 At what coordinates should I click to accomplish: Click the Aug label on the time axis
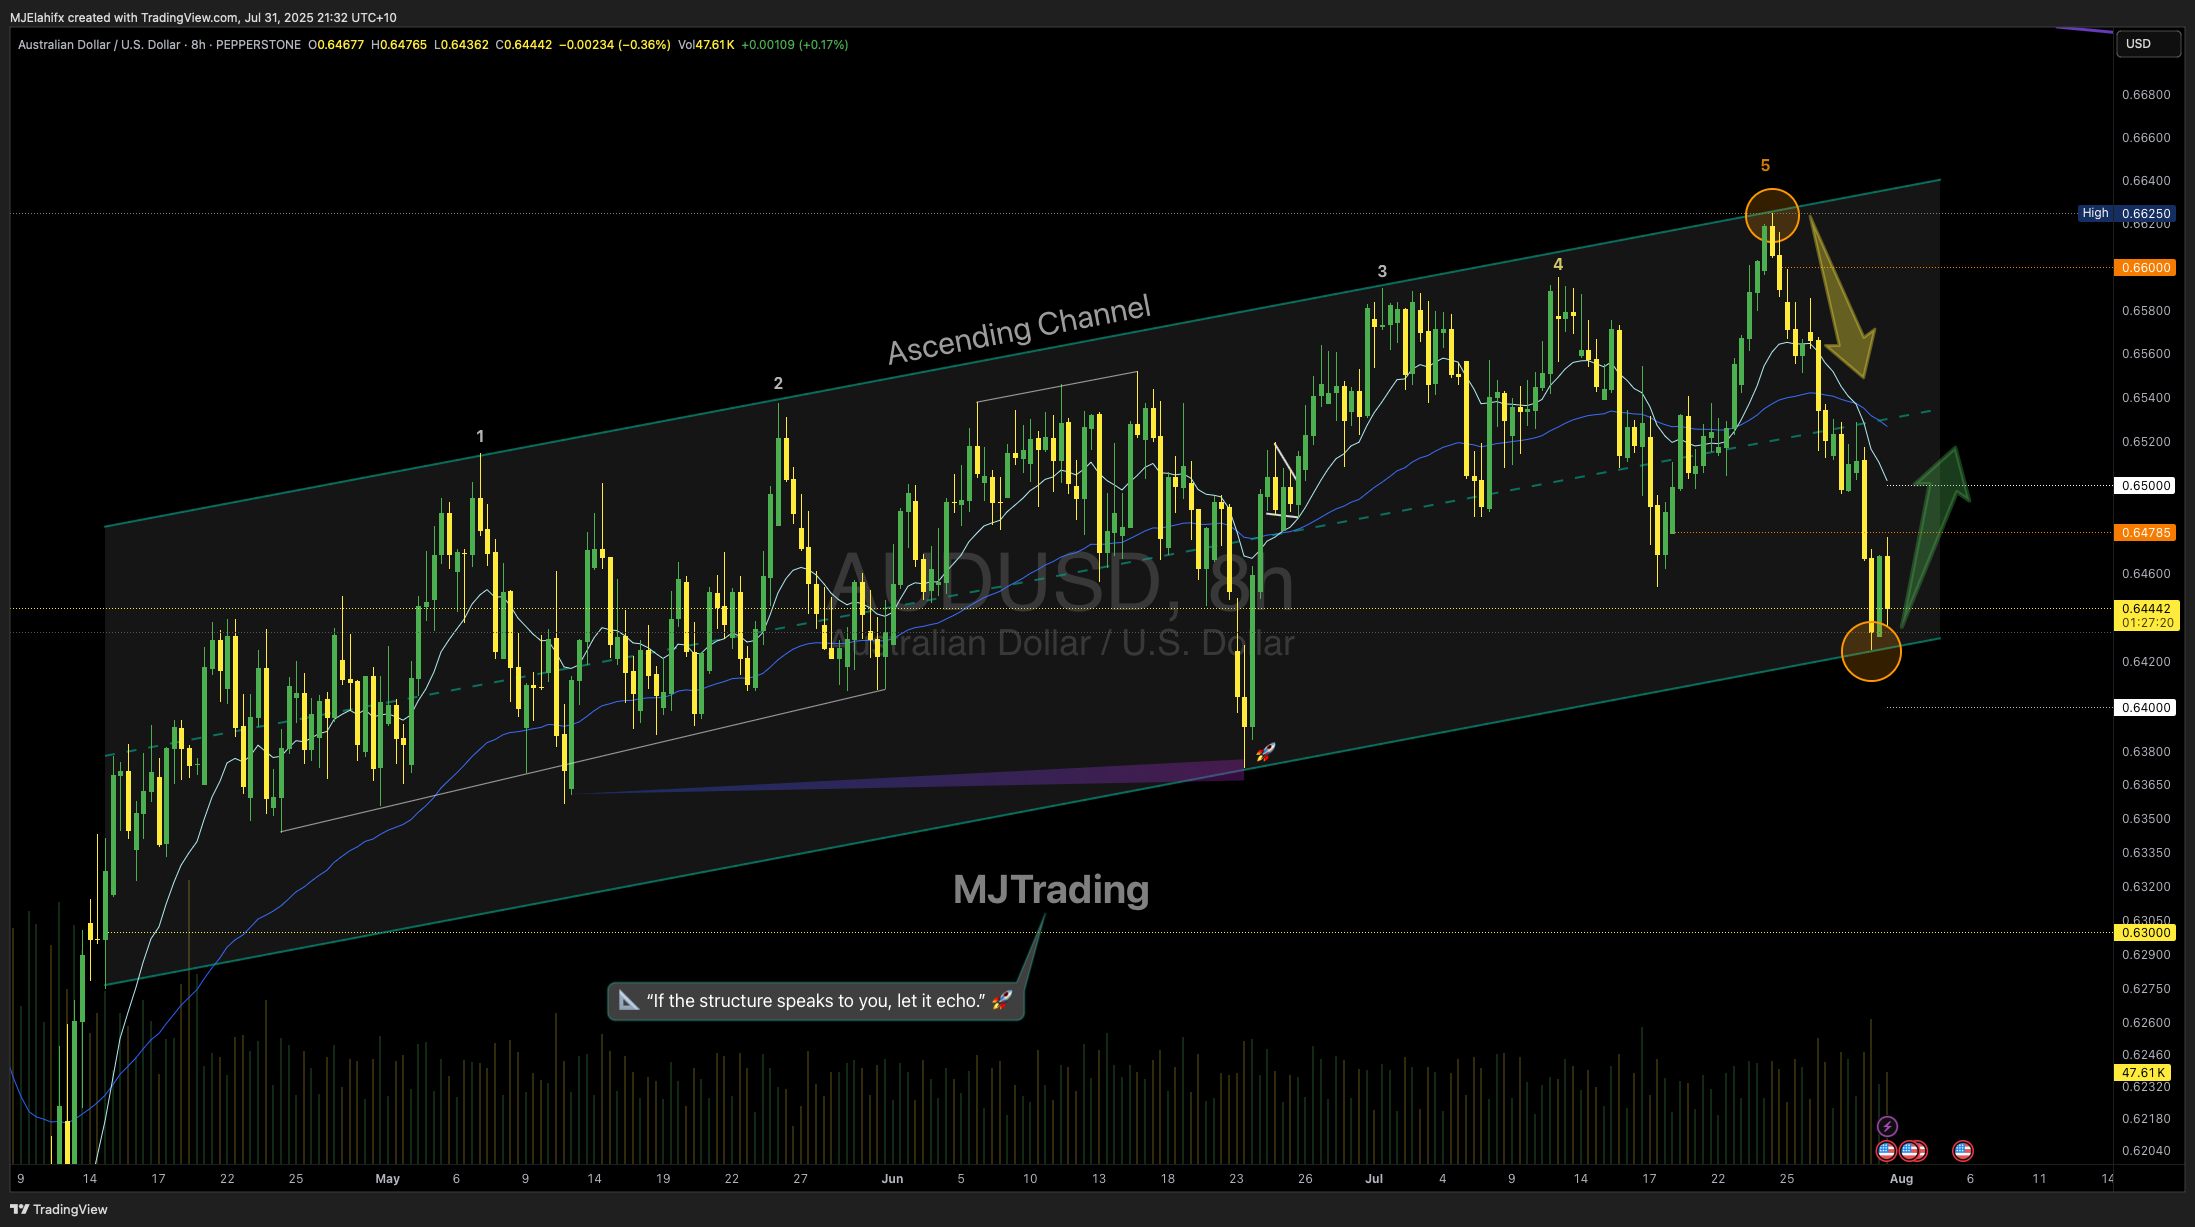1901,1179
